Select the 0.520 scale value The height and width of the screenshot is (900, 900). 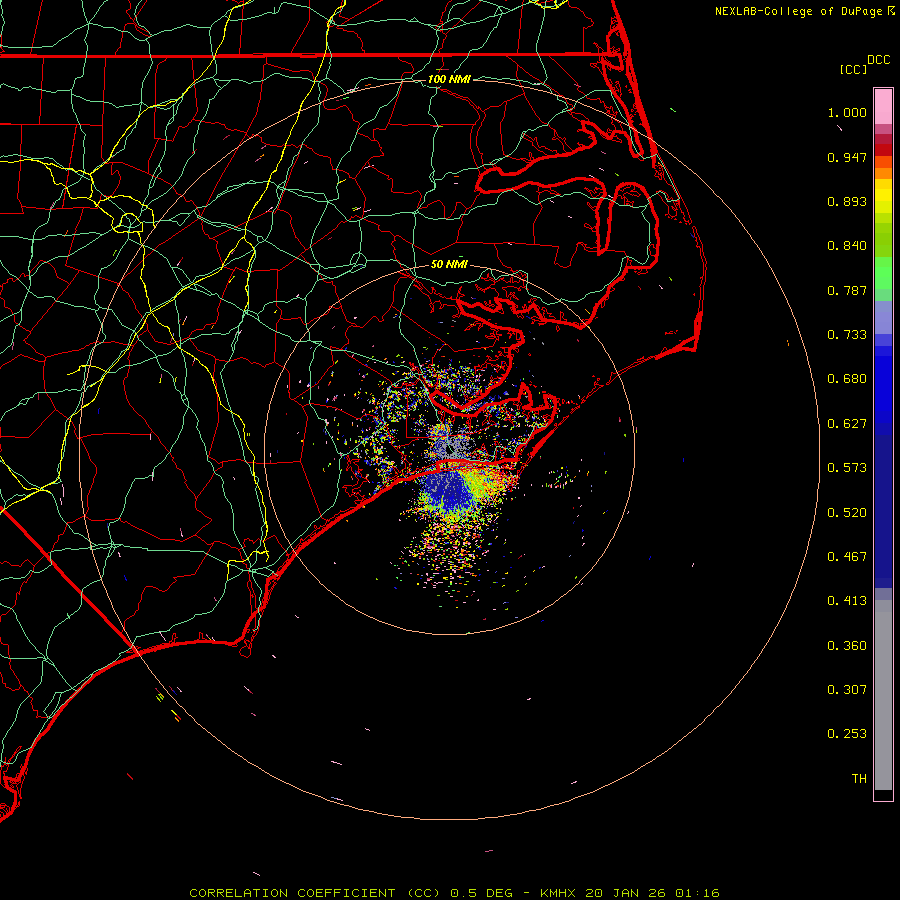[x=847, y=513]
